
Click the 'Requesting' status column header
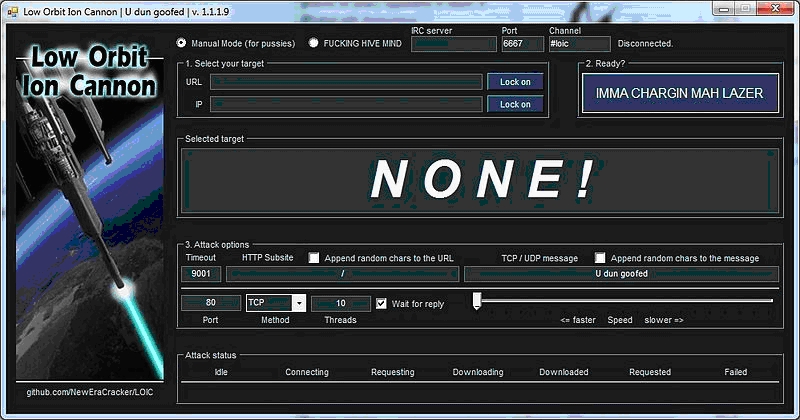pos(393,372)
